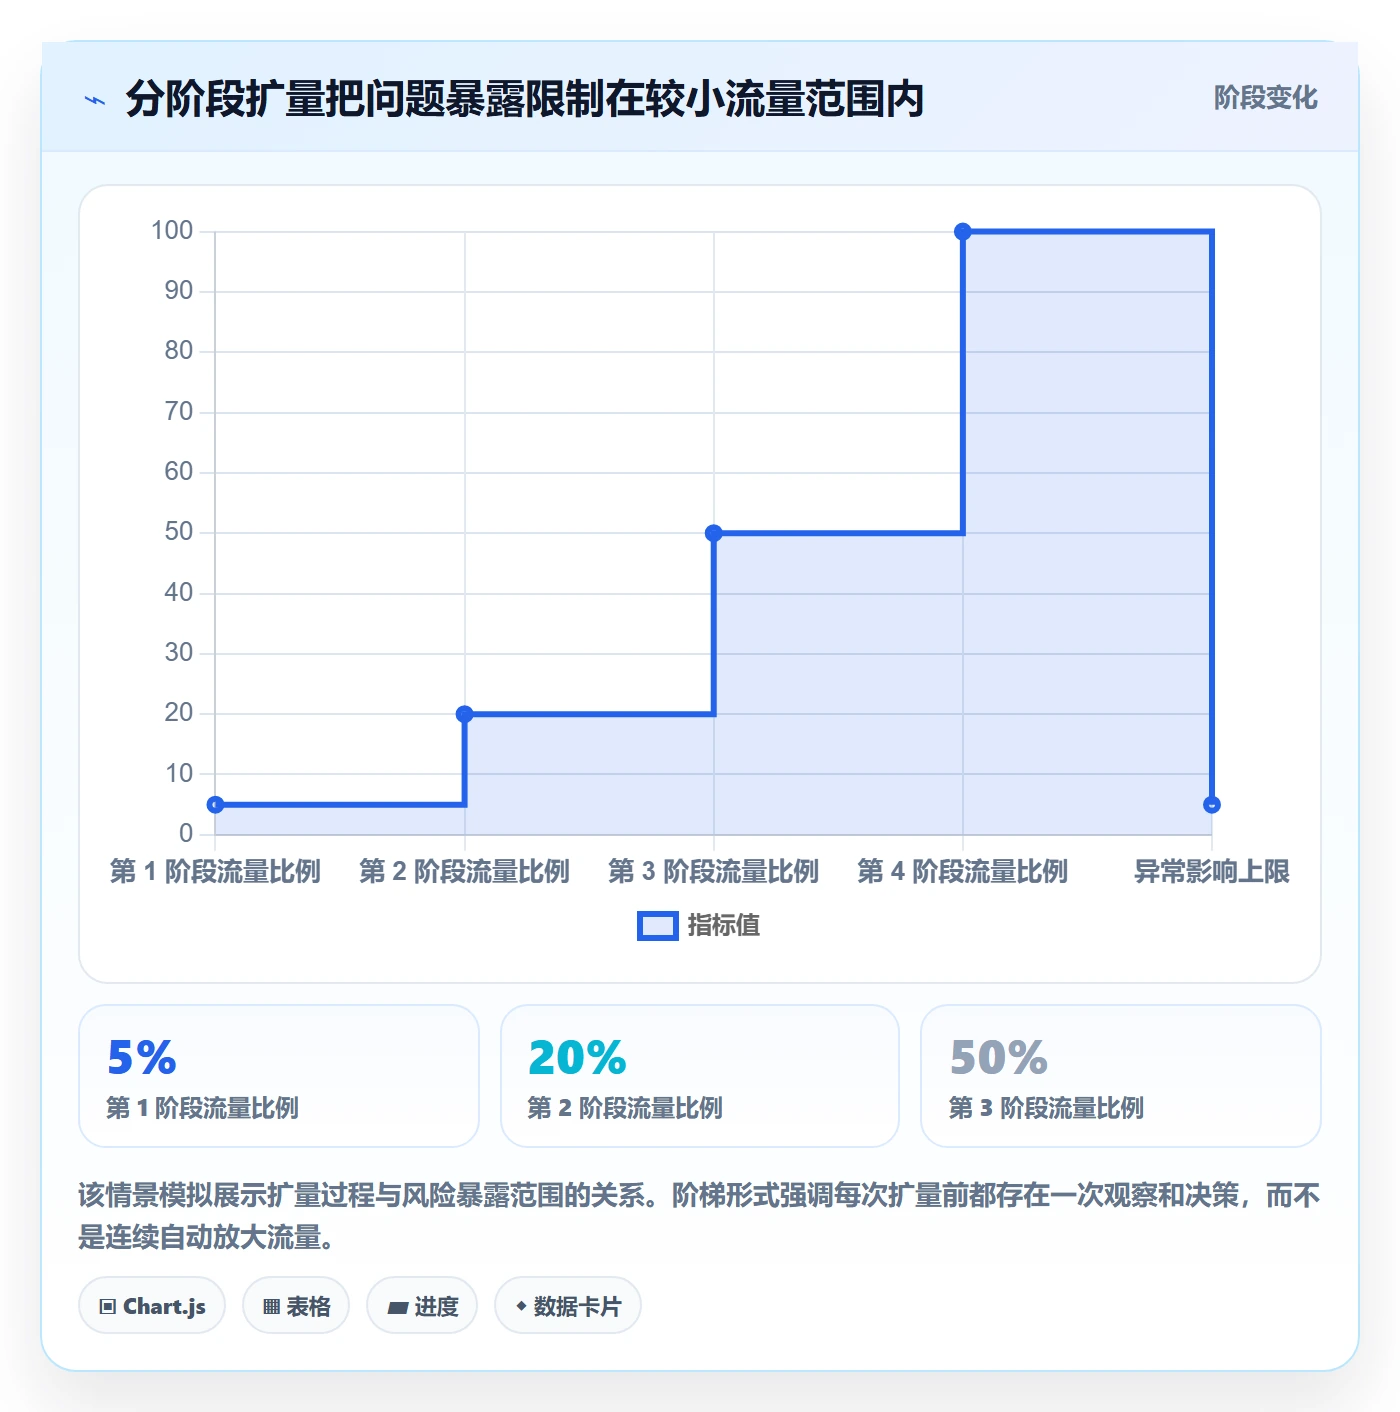Click the chart title 分阶段扩量把问题暴露限制在较小流量范围内
This screenshot has height=1412, width=1400.
pos(524,99)
